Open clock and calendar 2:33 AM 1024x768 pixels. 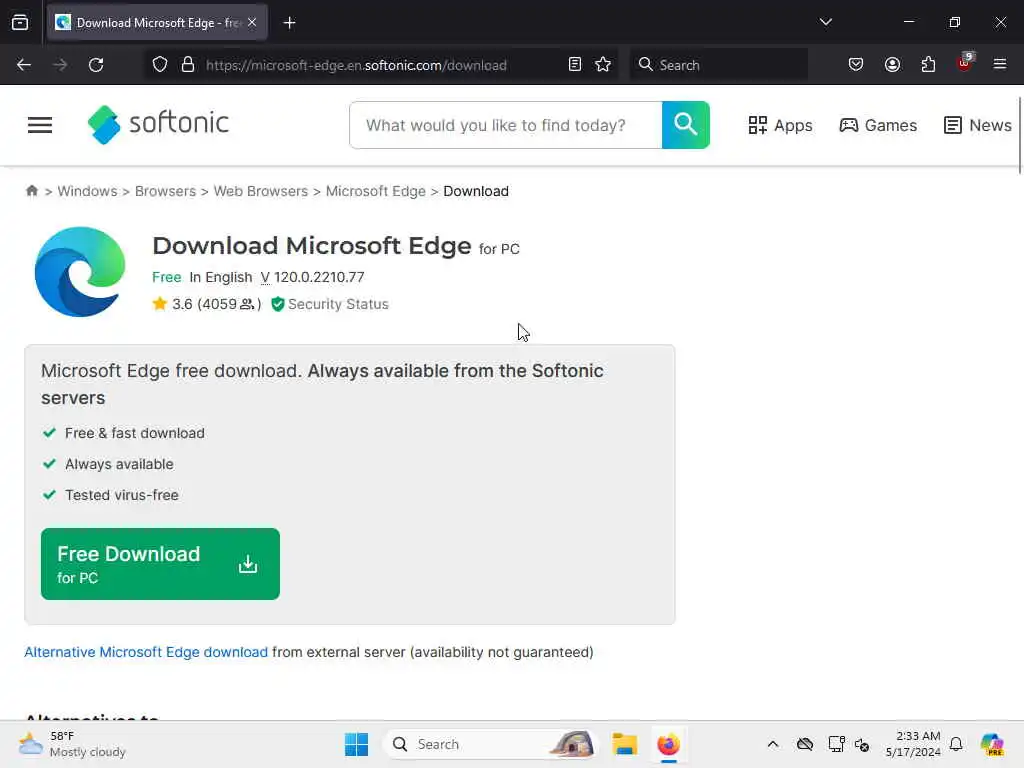913,744
